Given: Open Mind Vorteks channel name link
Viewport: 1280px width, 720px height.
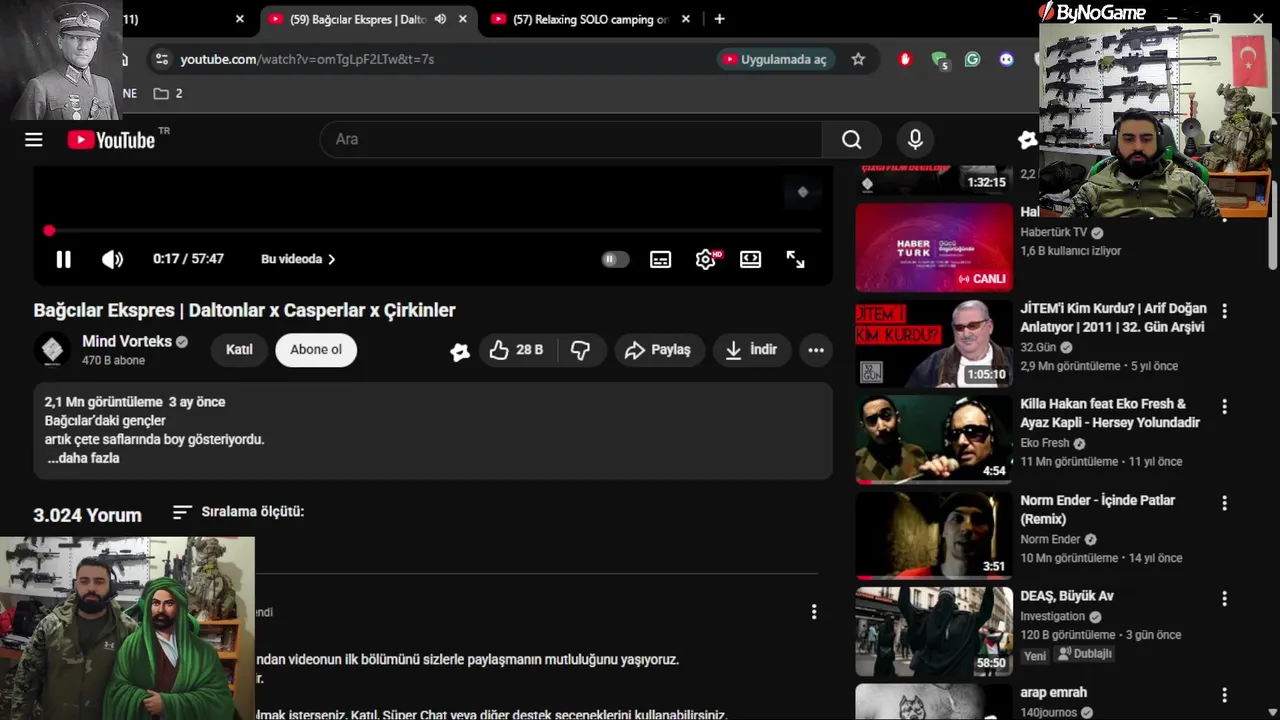Looking at the screenshot, I should click(127, 342).
